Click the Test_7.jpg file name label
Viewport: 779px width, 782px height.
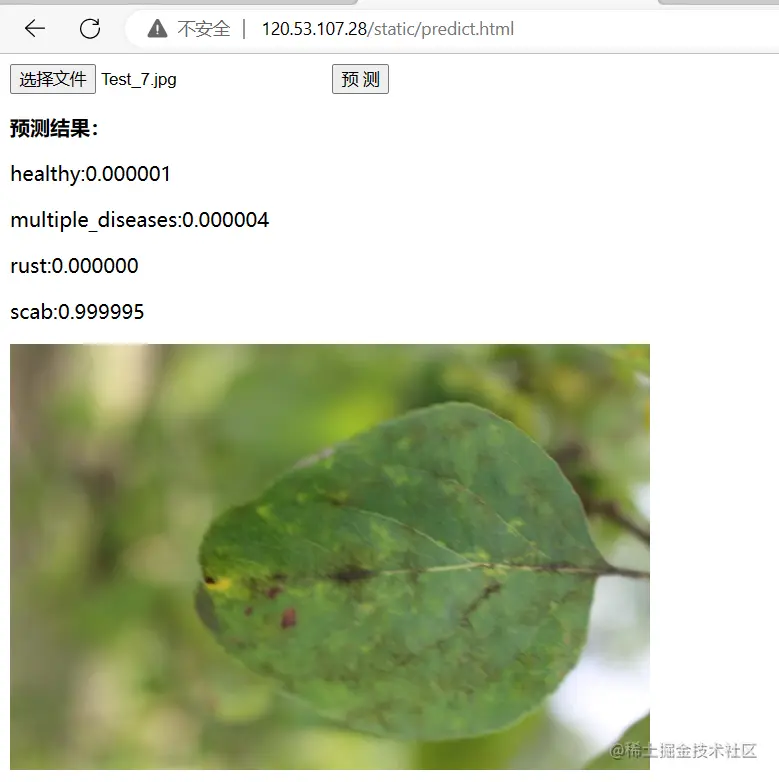139,79
